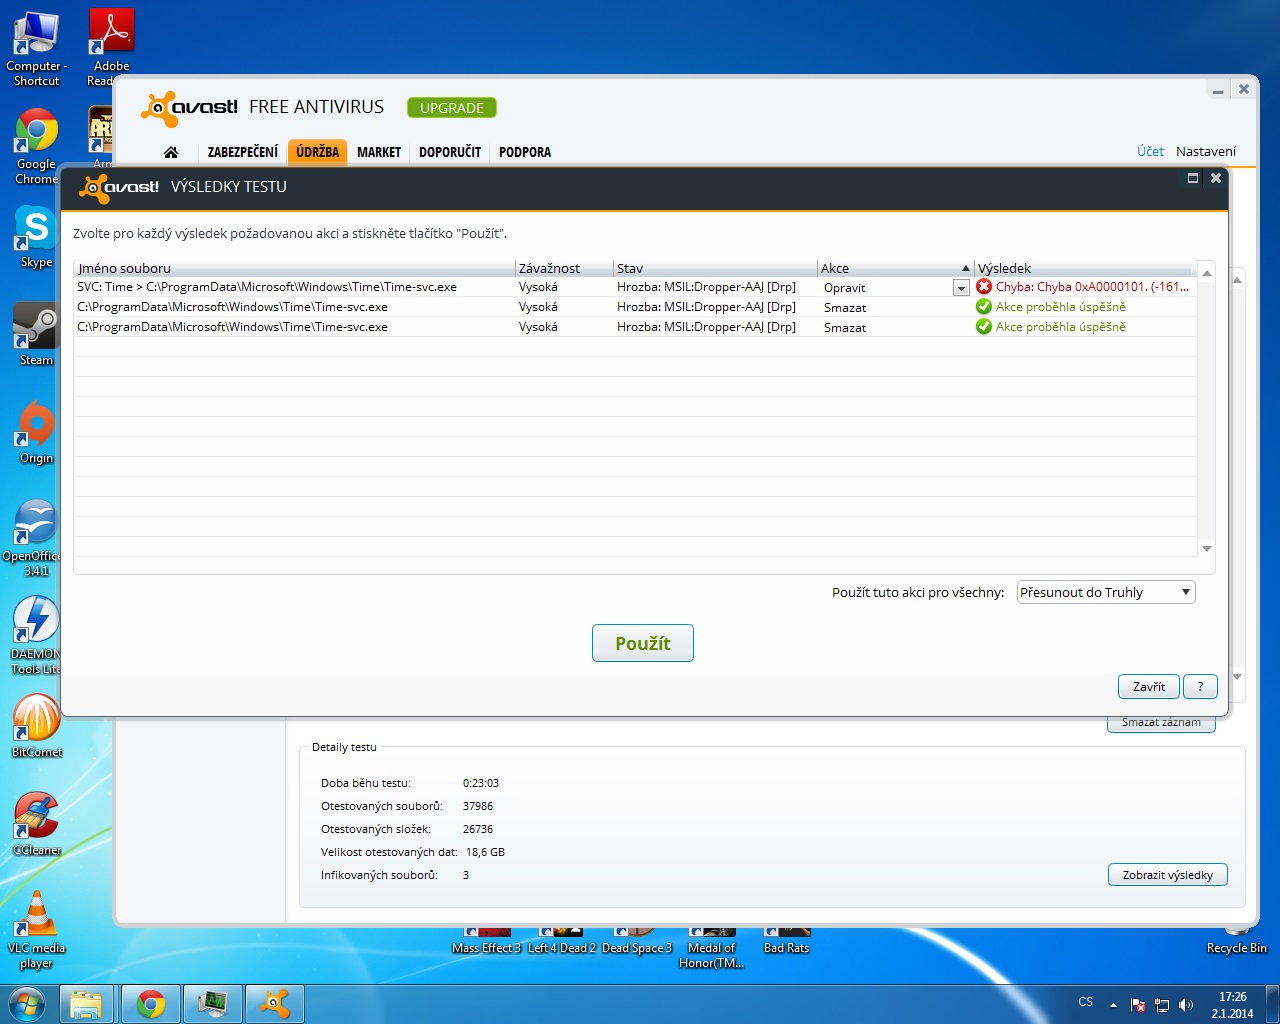
Task: Click the Výsledek column header
Action: tap(1085, 268)
